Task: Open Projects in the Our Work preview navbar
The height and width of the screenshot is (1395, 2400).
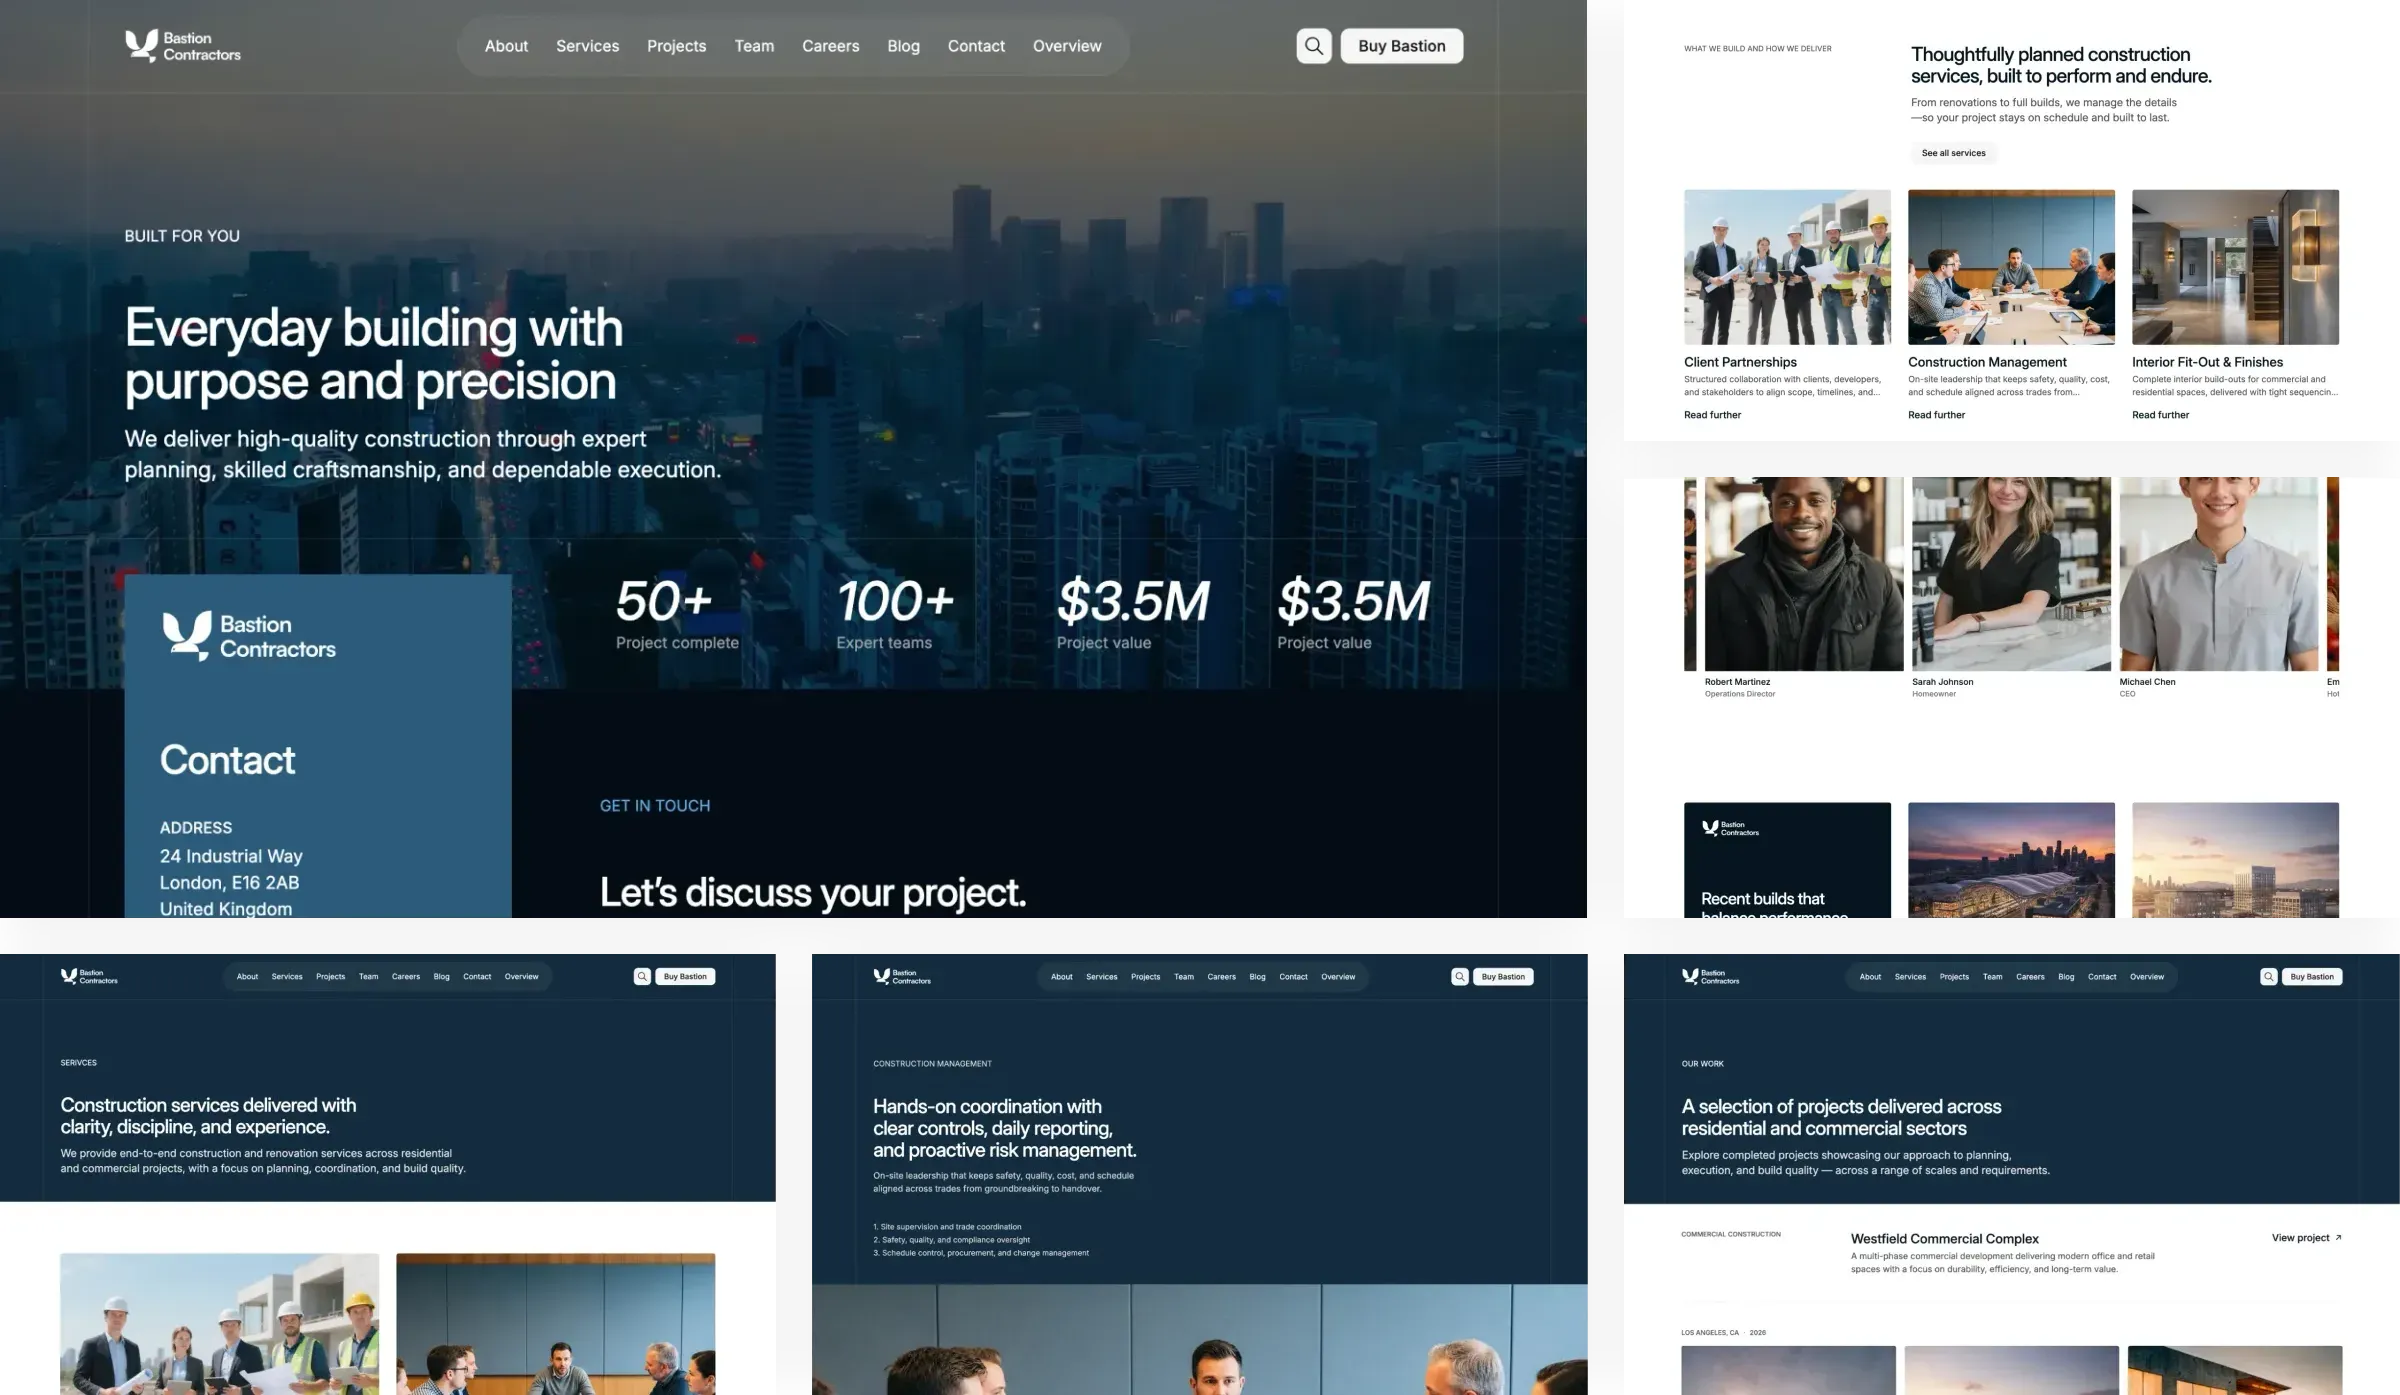Action: (x=1954, y=976)
